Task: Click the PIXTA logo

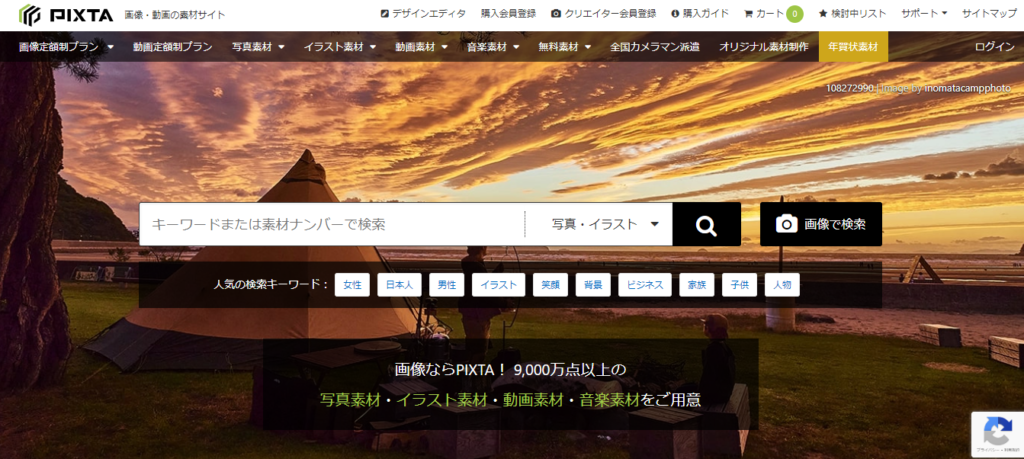Action: (x=66, y=14)
